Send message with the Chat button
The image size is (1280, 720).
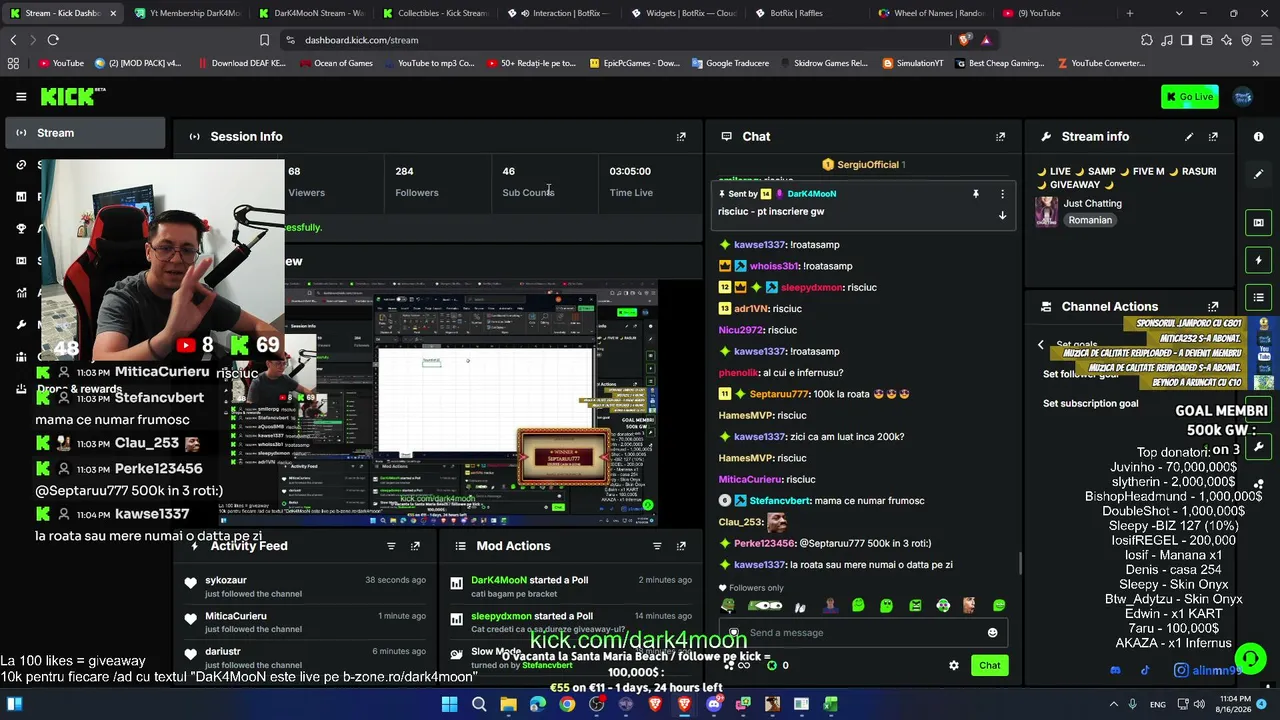click(989, 665)
